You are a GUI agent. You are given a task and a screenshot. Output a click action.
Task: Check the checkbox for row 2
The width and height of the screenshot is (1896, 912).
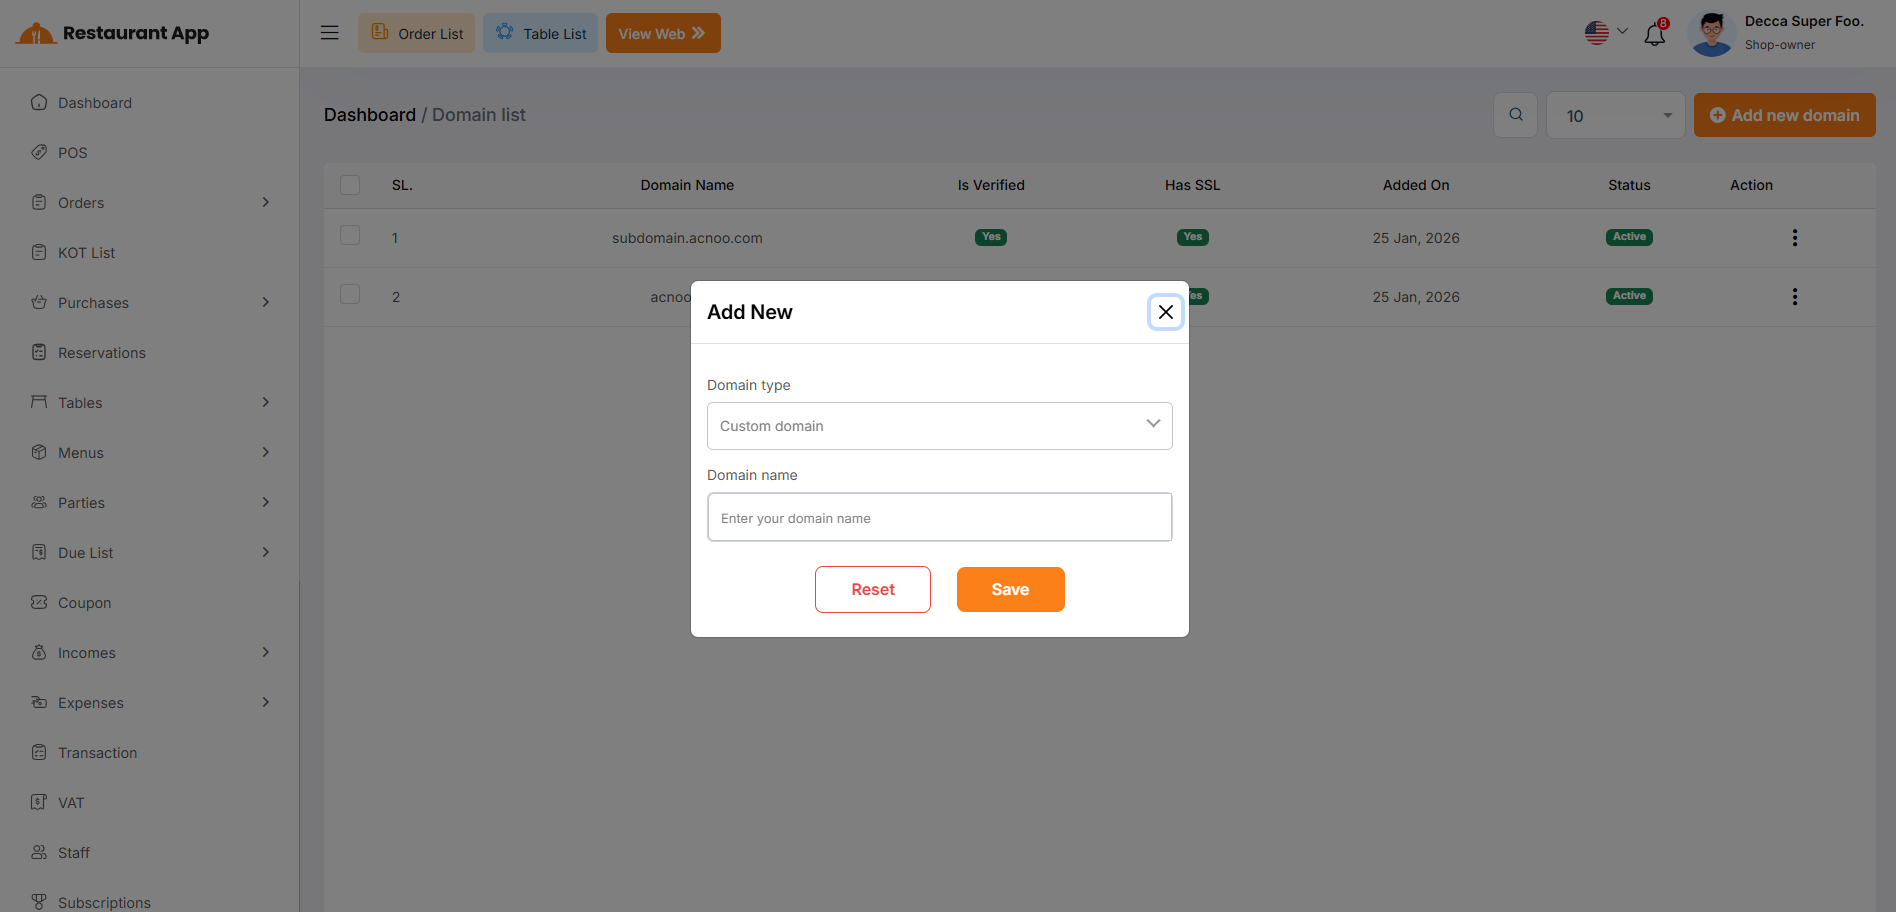coord(350,295)
